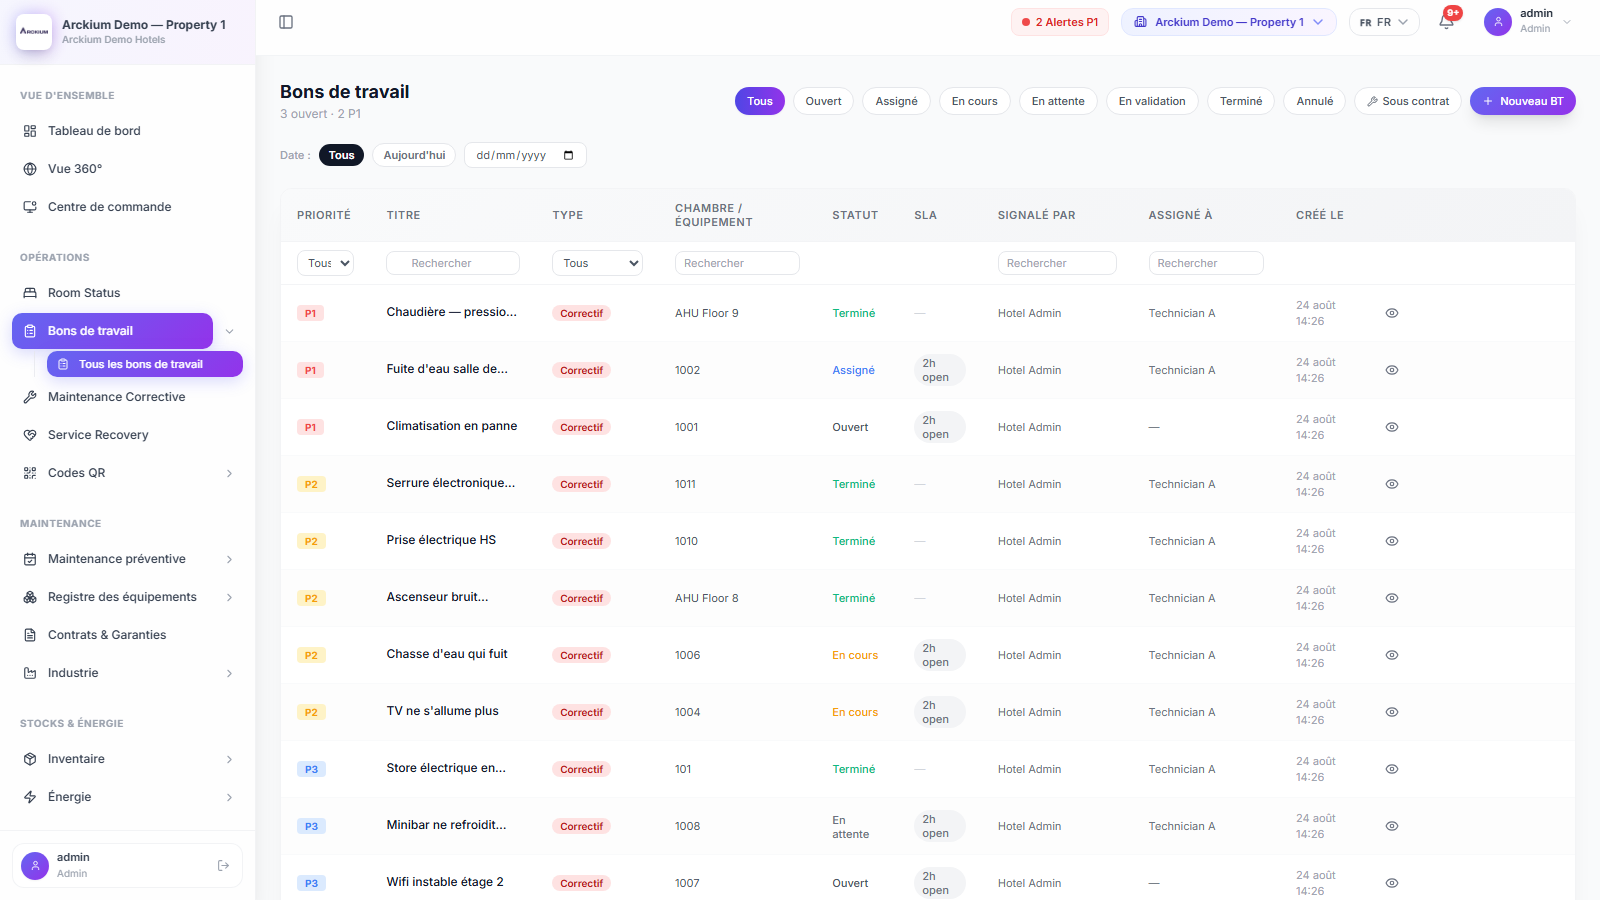Toggle the sidebar collapse icon

[286, 22]
